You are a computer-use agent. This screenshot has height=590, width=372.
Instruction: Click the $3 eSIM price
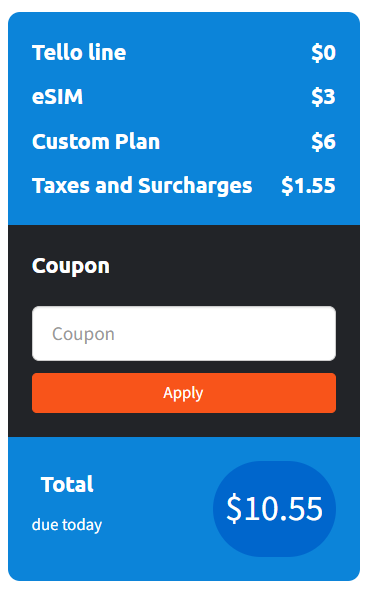323,97
